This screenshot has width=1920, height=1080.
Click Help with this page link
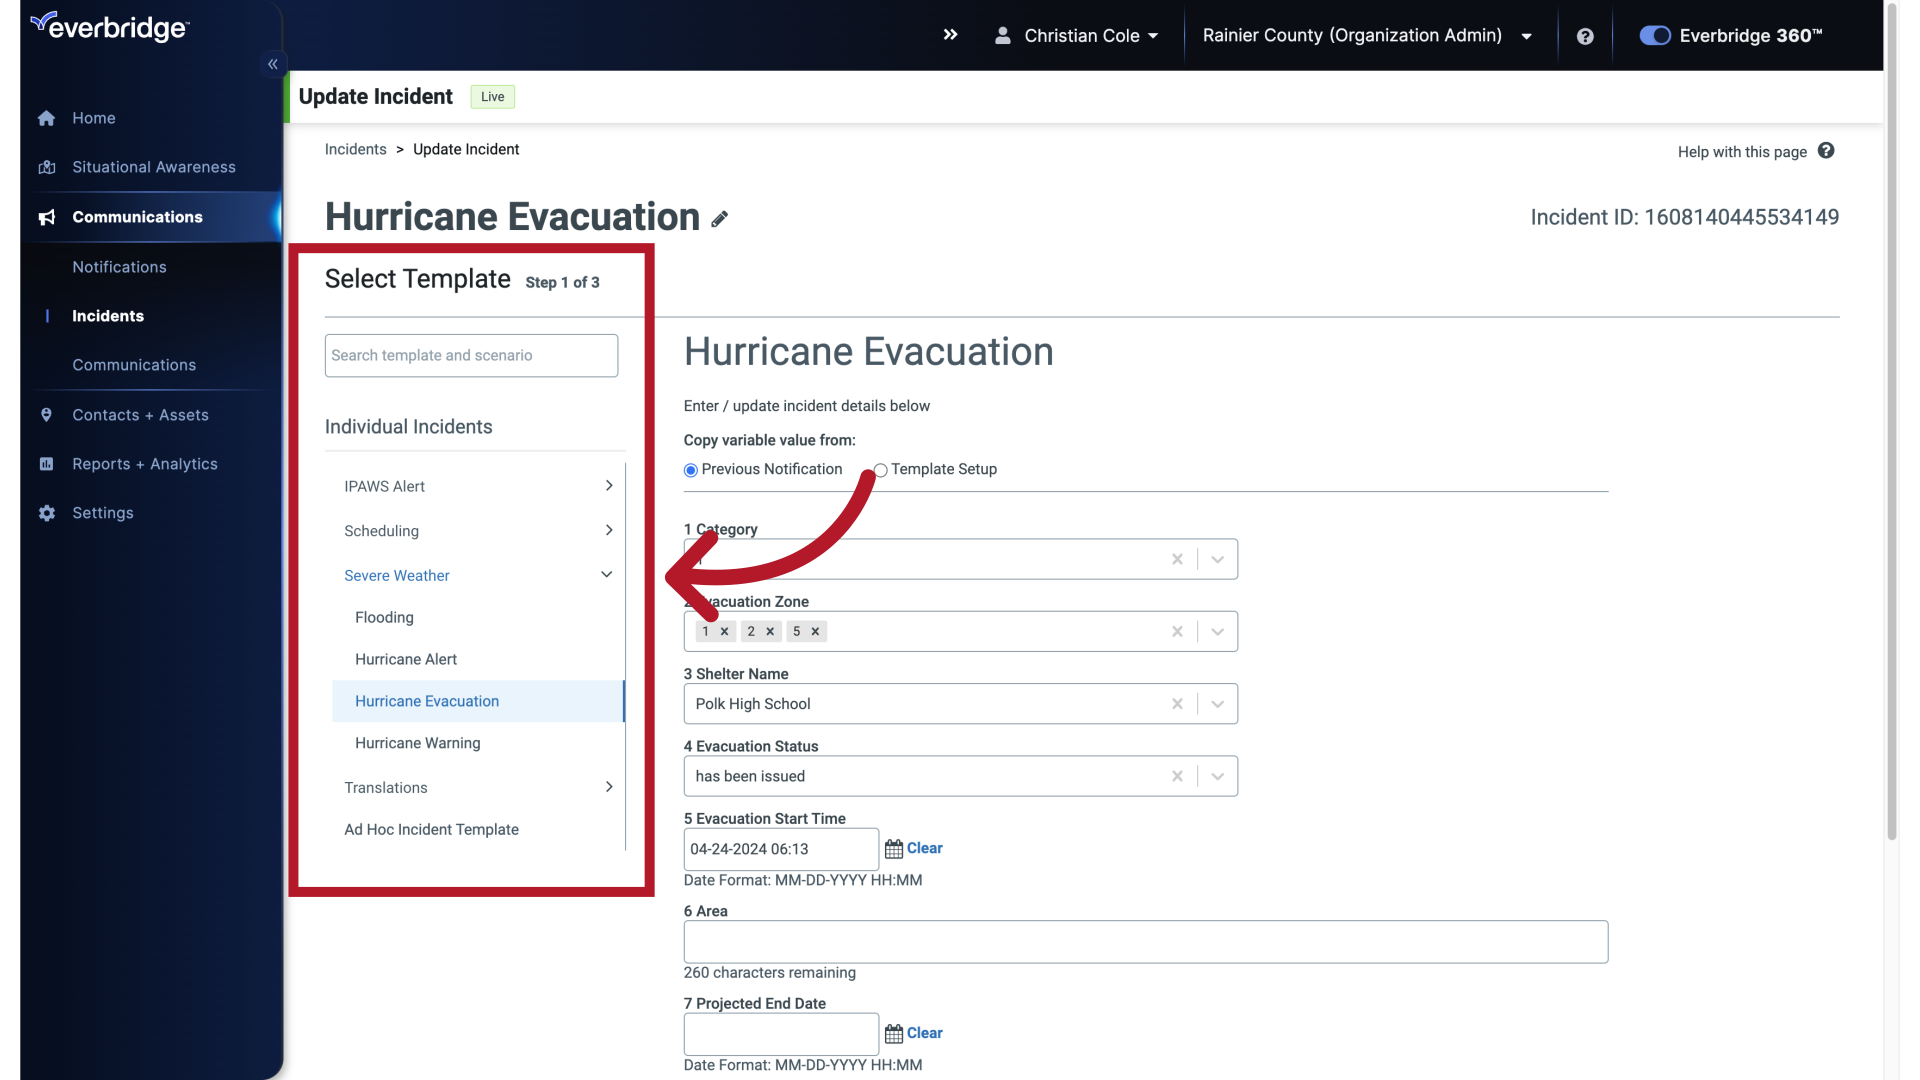coord(1742,152)
